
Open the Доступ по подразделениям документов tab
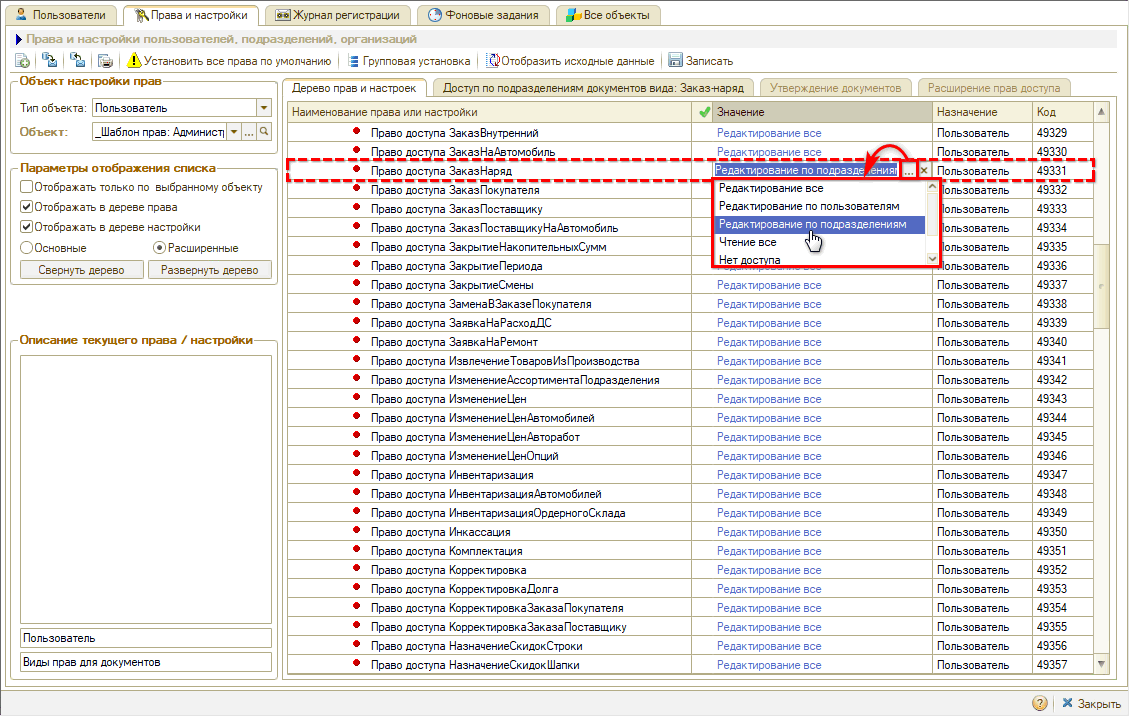pyautogui.click(x=593, y=88)
